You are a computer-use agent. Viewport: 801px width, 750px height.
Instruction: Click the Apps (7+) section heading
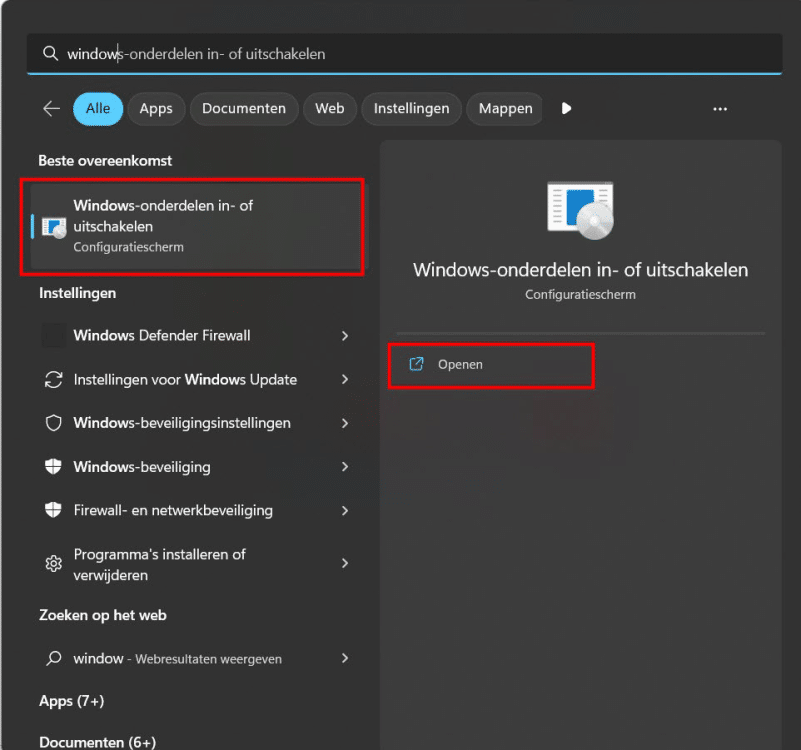[x=72, y=701]
